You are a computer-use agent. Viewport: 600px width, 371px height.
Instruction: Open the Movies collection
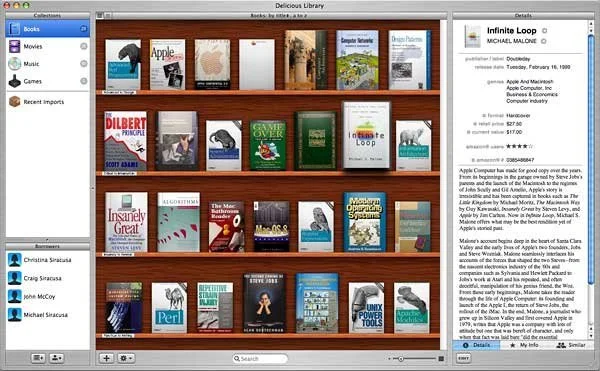[47, 46]
